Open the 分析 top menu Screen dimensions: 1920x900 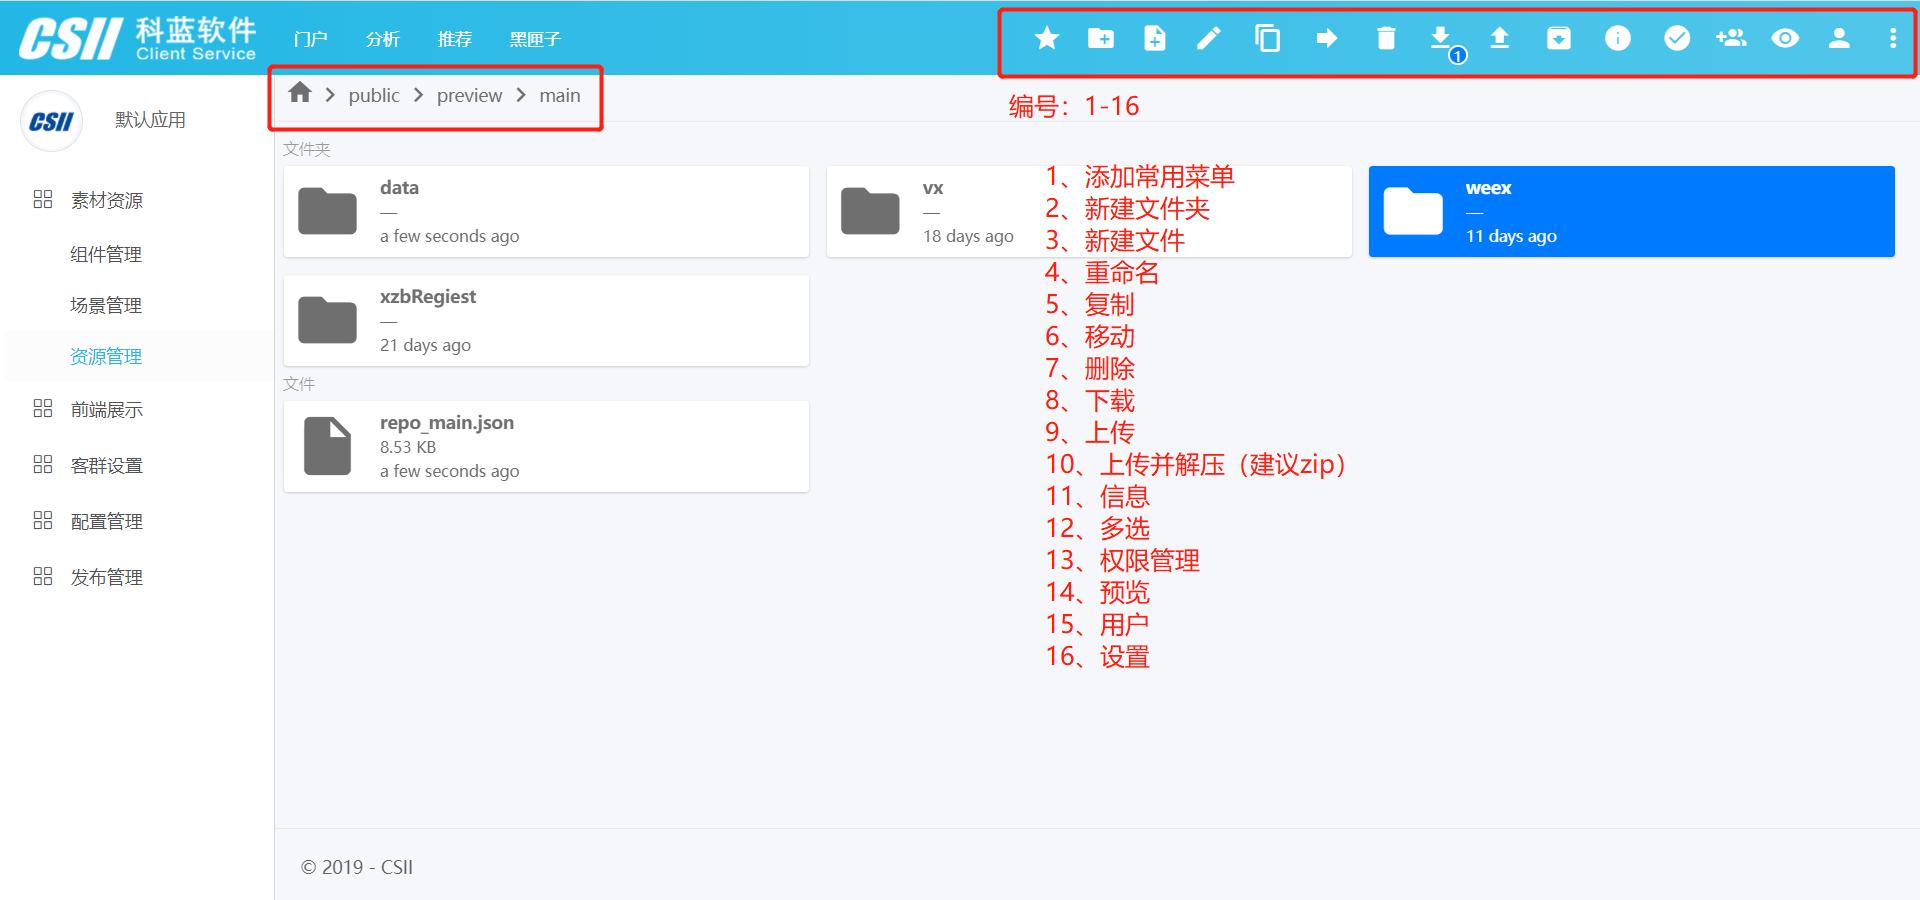pyautogui.click(x=382, y=39)
